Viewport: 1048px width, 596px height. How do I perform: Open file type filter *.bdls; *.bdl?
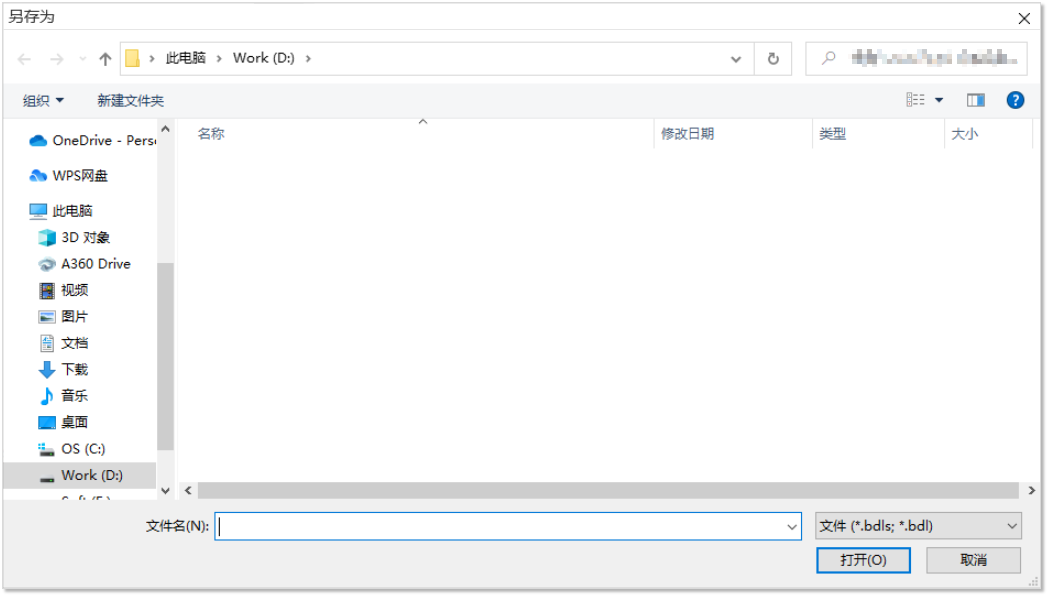[918, 527]
